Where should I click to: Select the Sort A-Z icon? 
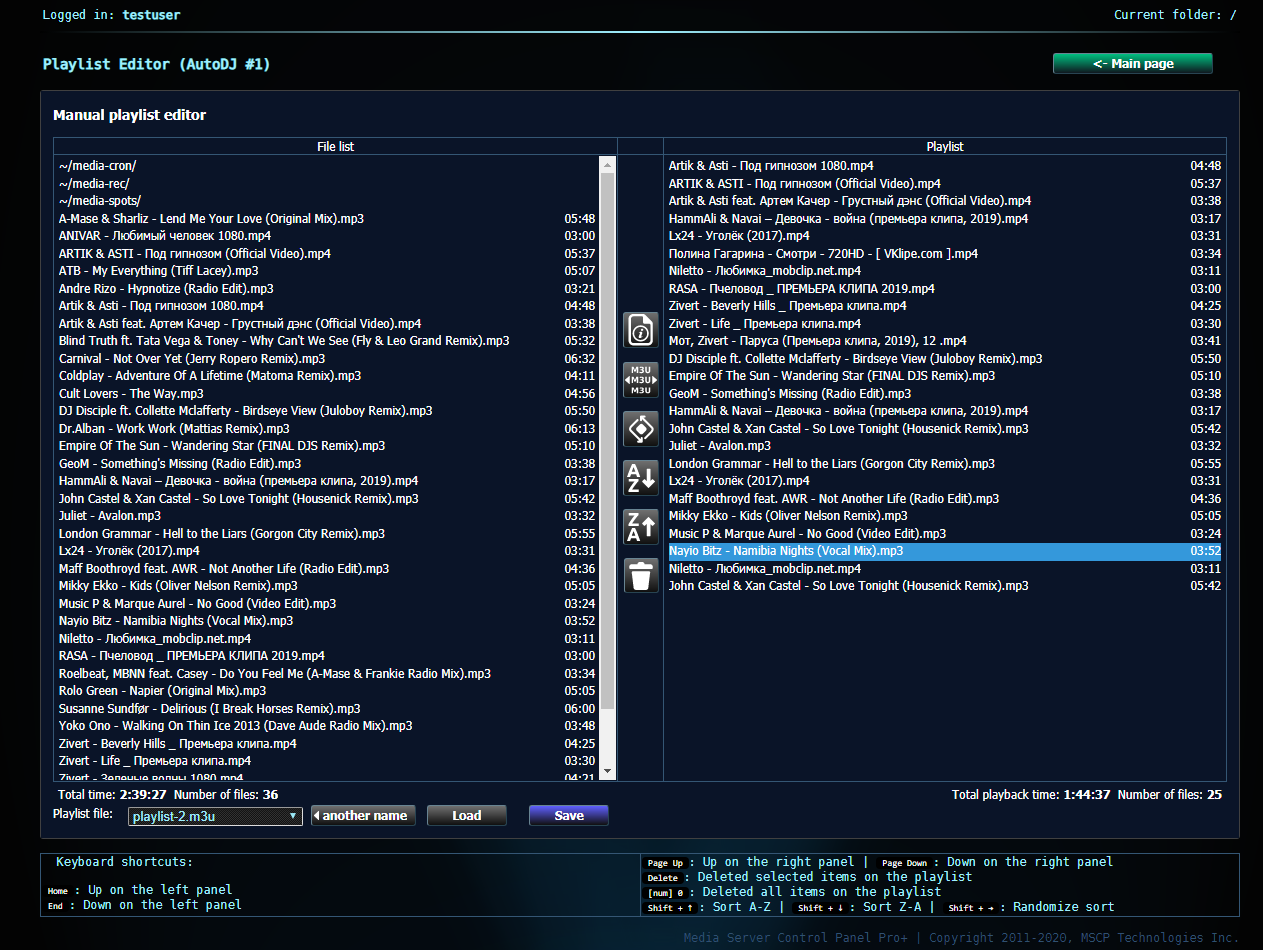click(x=640, y=477)
